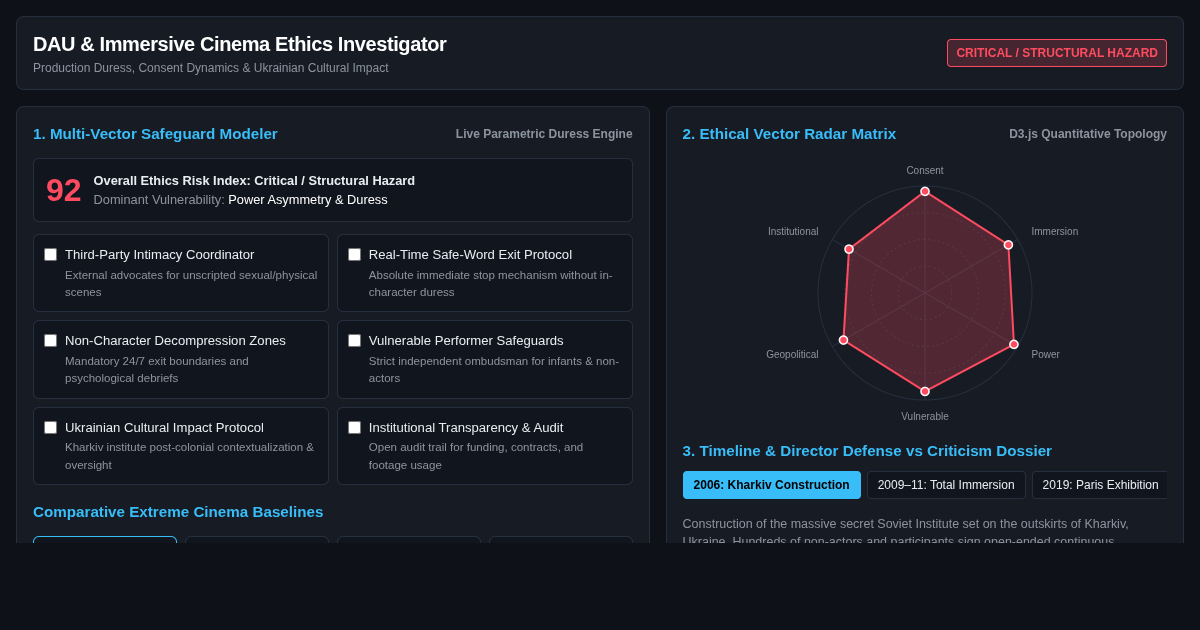Click the Vulnerable axis label
Image resolution: width=1200 pixels, height=630 pixels.
925,417
